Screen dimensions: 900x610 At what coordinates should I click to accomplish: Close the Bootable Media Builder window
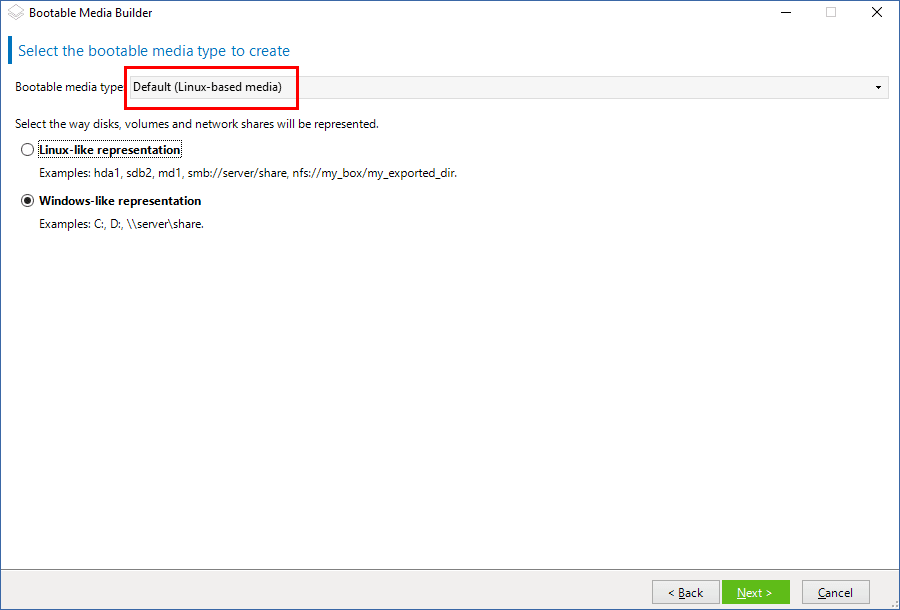(877, 13)
